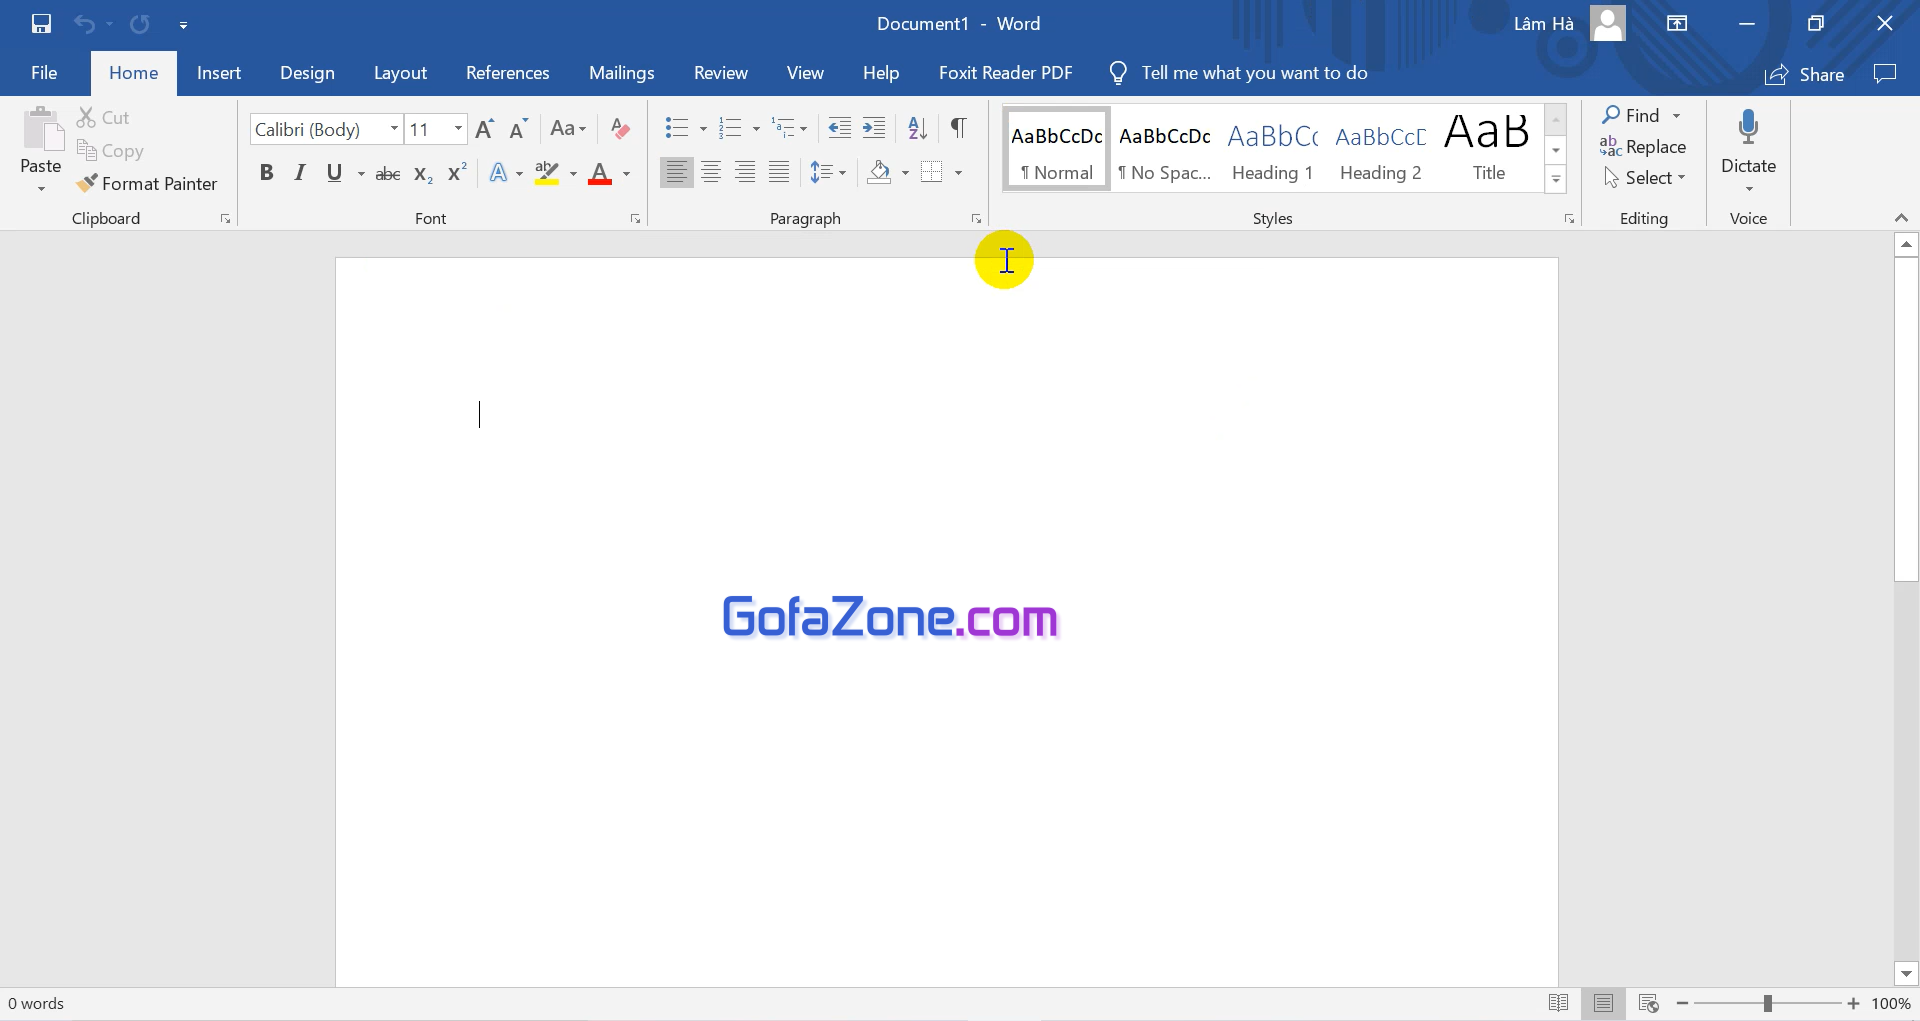Viewport: 1920px width, 1021px height.
Task: Toggle show paragraph marks pilcrow
Action: tap(958, 128)
